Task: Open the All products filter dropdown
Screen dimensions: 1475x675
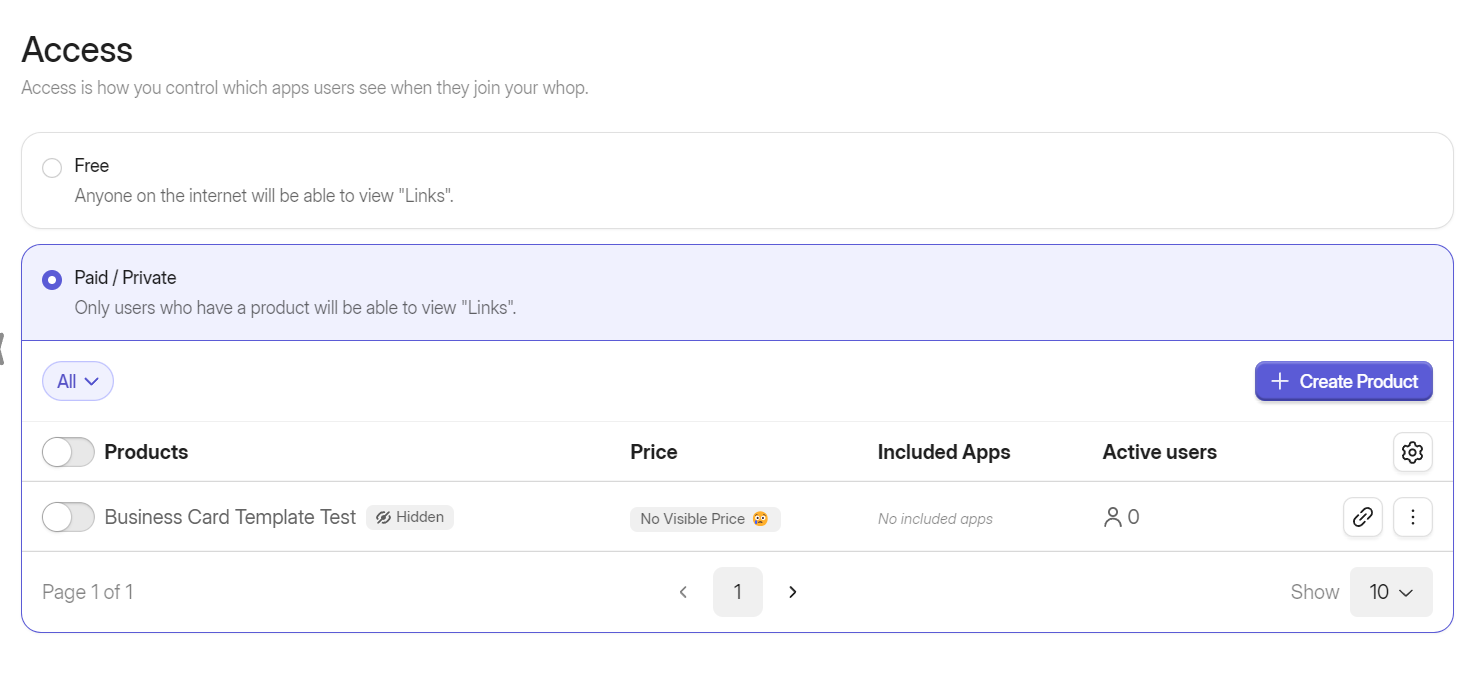Action: click(77, 381)
